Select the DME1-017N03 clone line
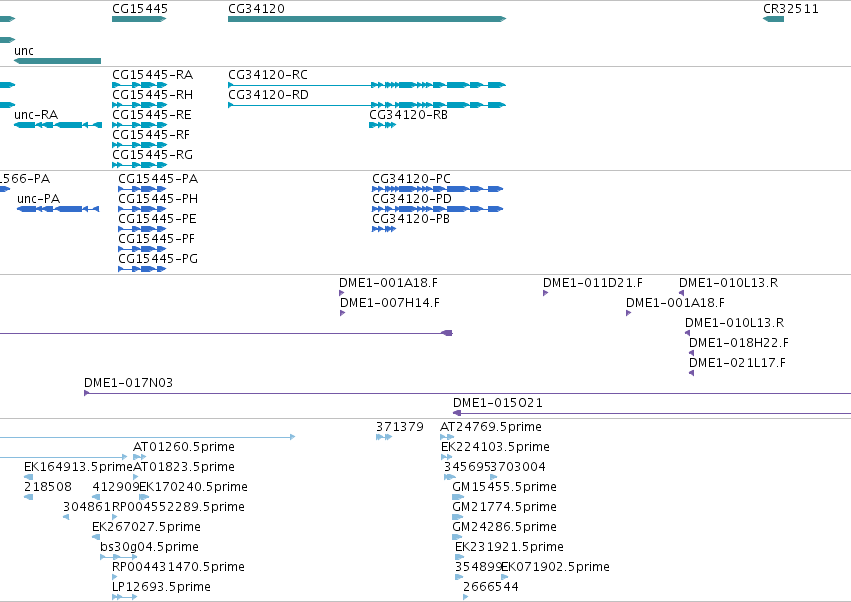The height and width of the screenshot is (602, 851). [467, 394]
